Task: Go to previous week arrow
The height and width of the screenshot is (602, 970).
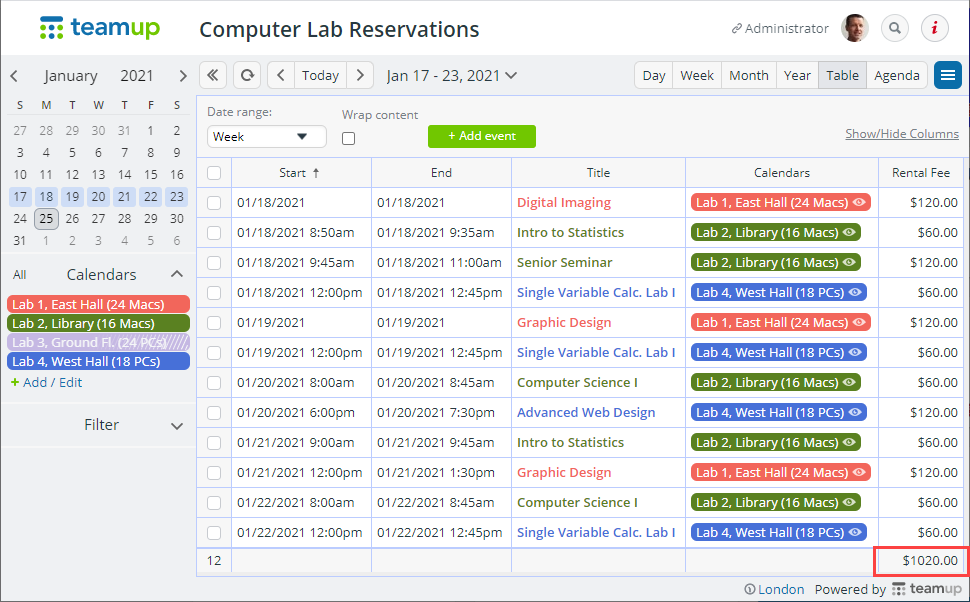Action: 281,75
